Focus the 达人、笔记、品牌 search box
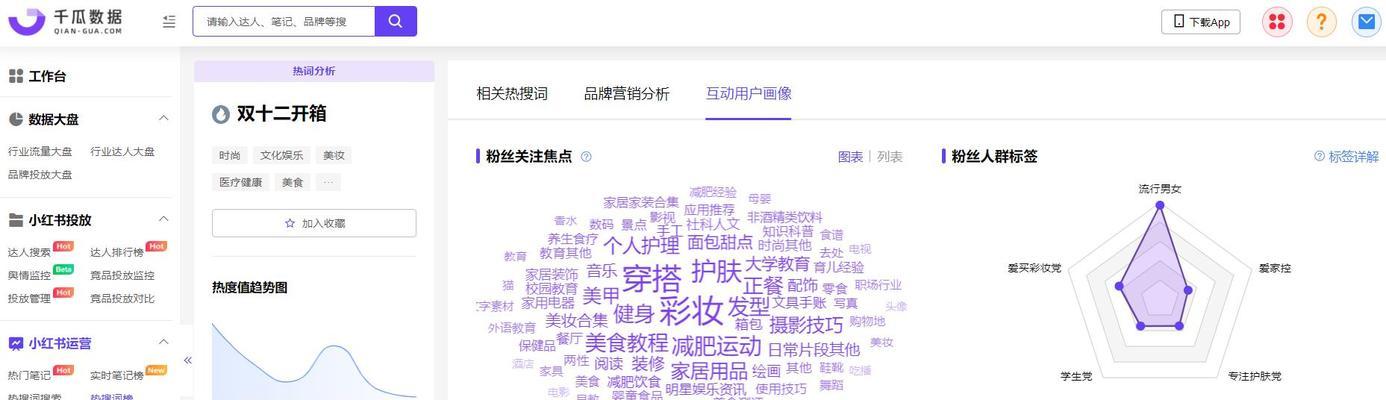Viewport: 1386px width, 400px height. pyautogui.click(x=284, y=21)
